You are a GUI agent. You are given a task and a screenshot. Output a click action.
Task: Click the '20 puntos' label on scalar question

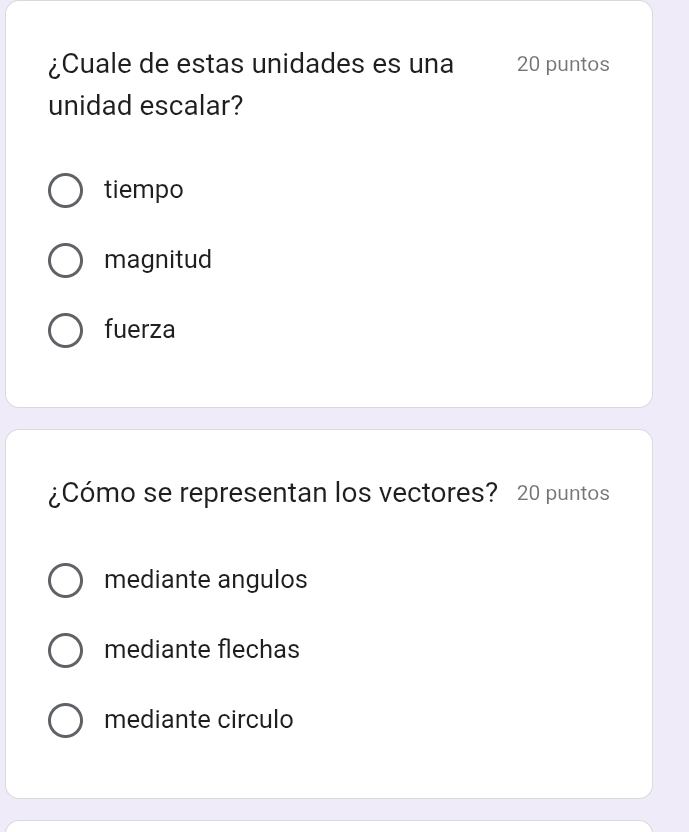coord(564,64)
